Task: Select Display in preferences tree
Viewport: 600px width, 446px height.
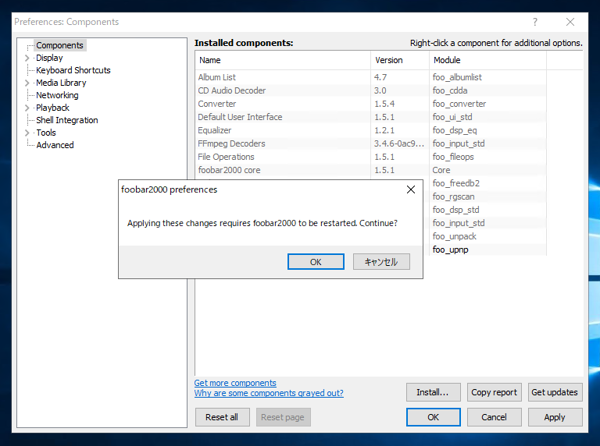Action: (49, 58)
